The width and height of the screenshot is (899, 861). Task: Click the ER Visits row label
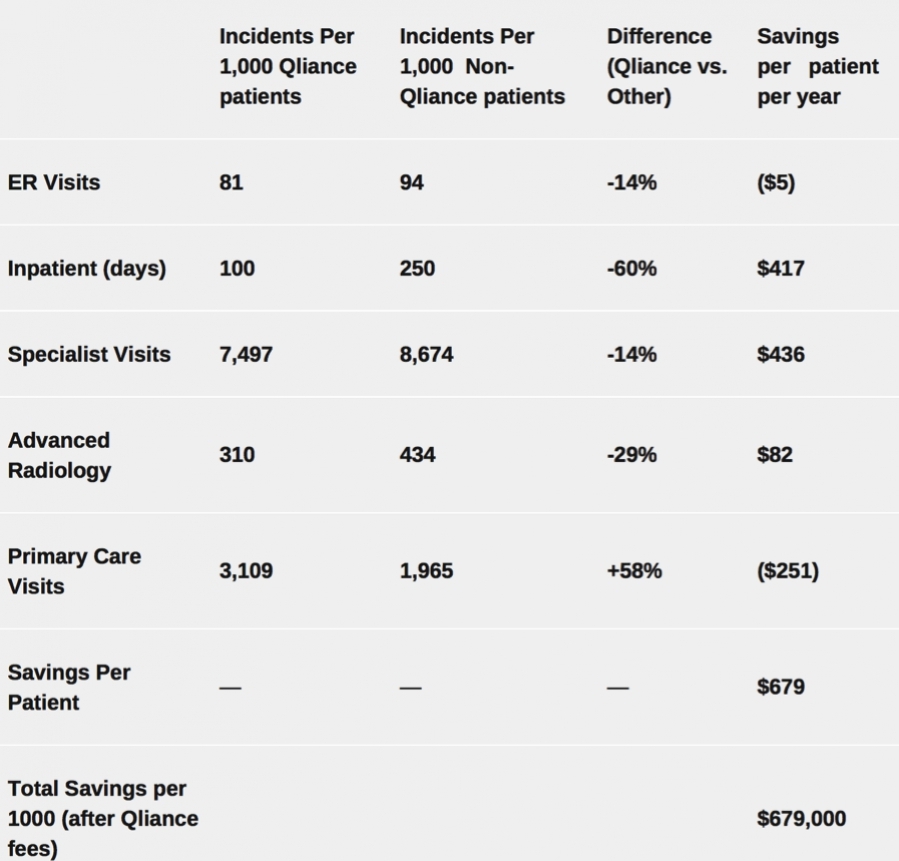54,183
